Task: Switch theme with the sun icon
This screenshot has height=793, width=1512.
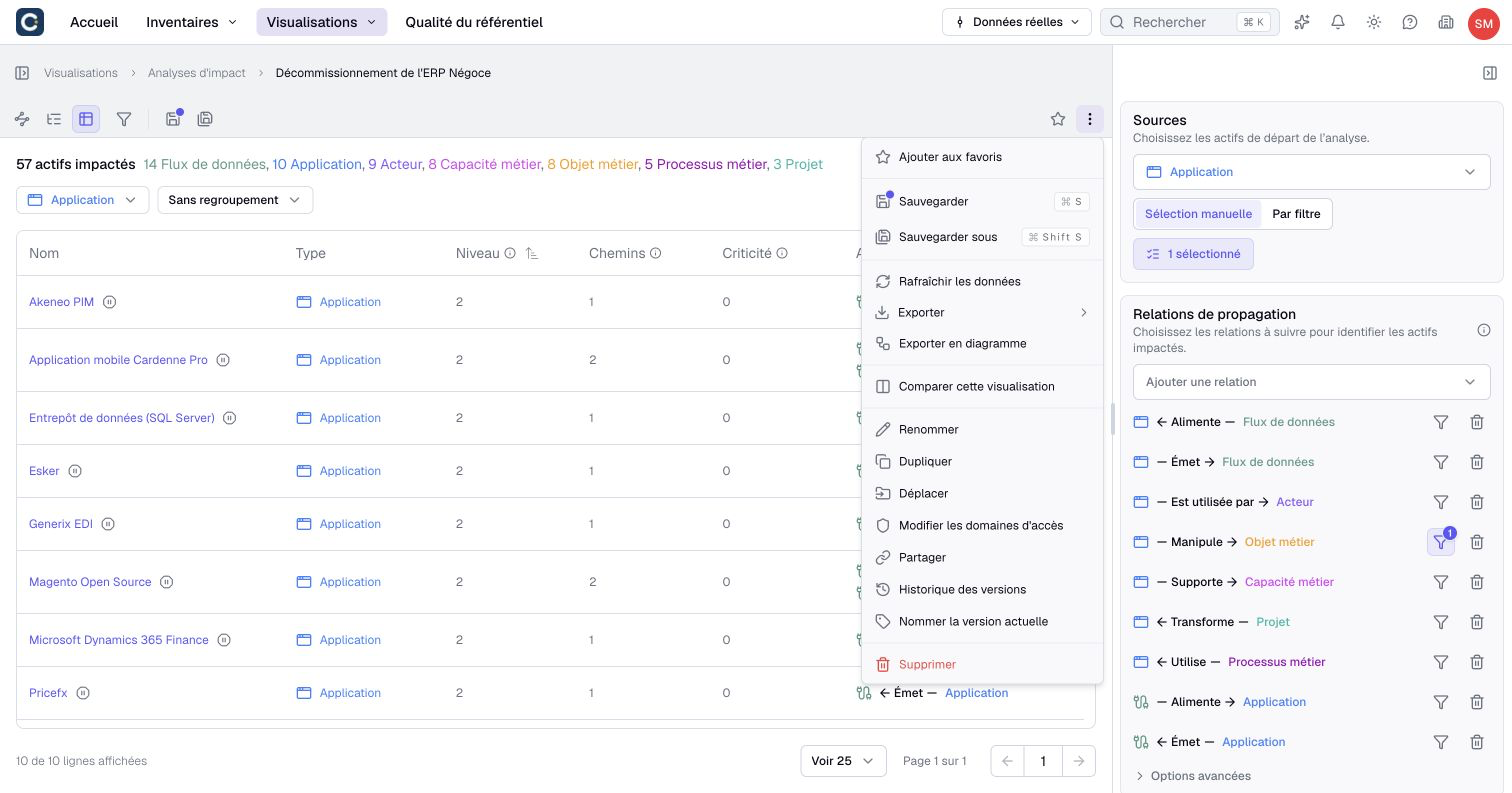Action: (x=1374, y=22)
